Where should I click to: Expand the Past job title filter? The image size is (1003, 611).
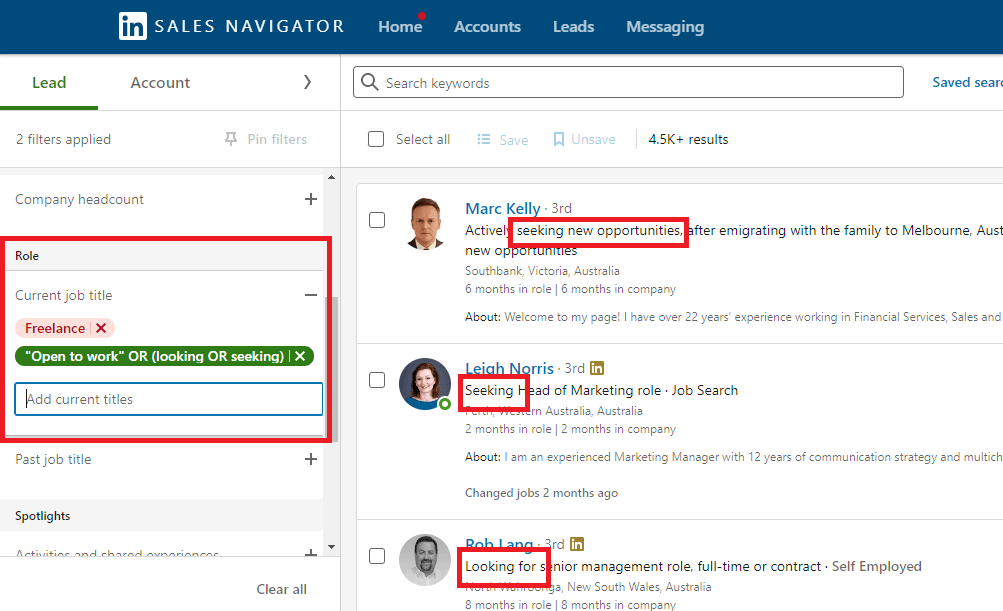pos(310,459)
